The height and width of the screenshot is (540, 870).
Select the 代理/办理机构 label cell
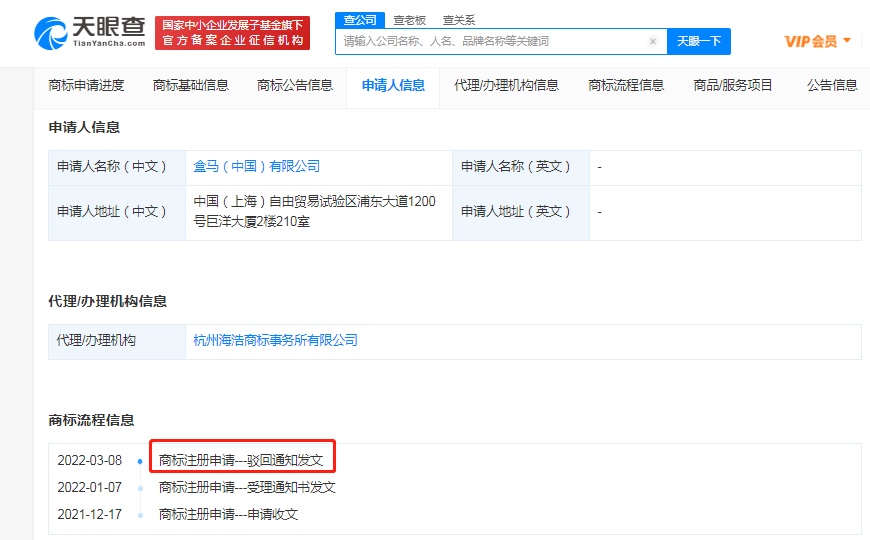(117, 342)
